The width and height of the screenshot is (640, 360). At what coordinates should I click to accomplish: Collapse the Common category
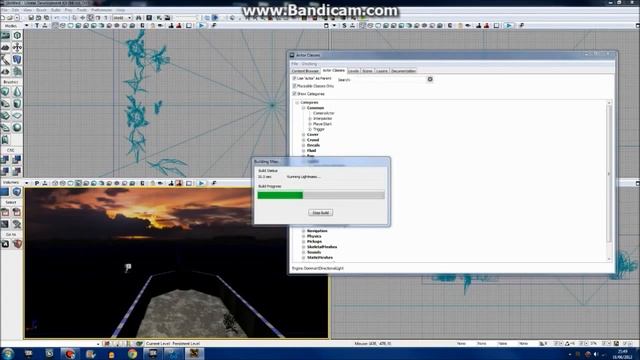coord(303,108)
